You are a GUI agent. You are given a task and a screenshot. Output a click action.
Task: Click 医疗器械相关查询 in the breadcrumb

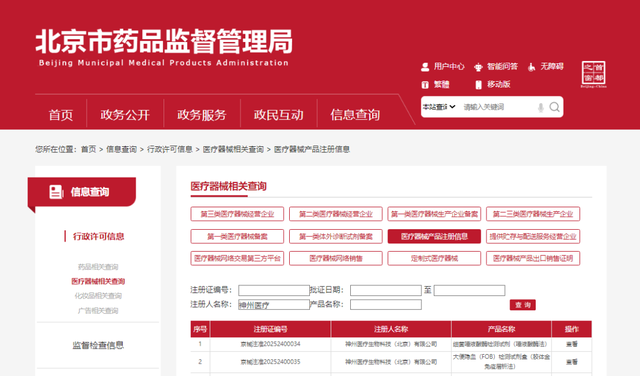[233, 149]
